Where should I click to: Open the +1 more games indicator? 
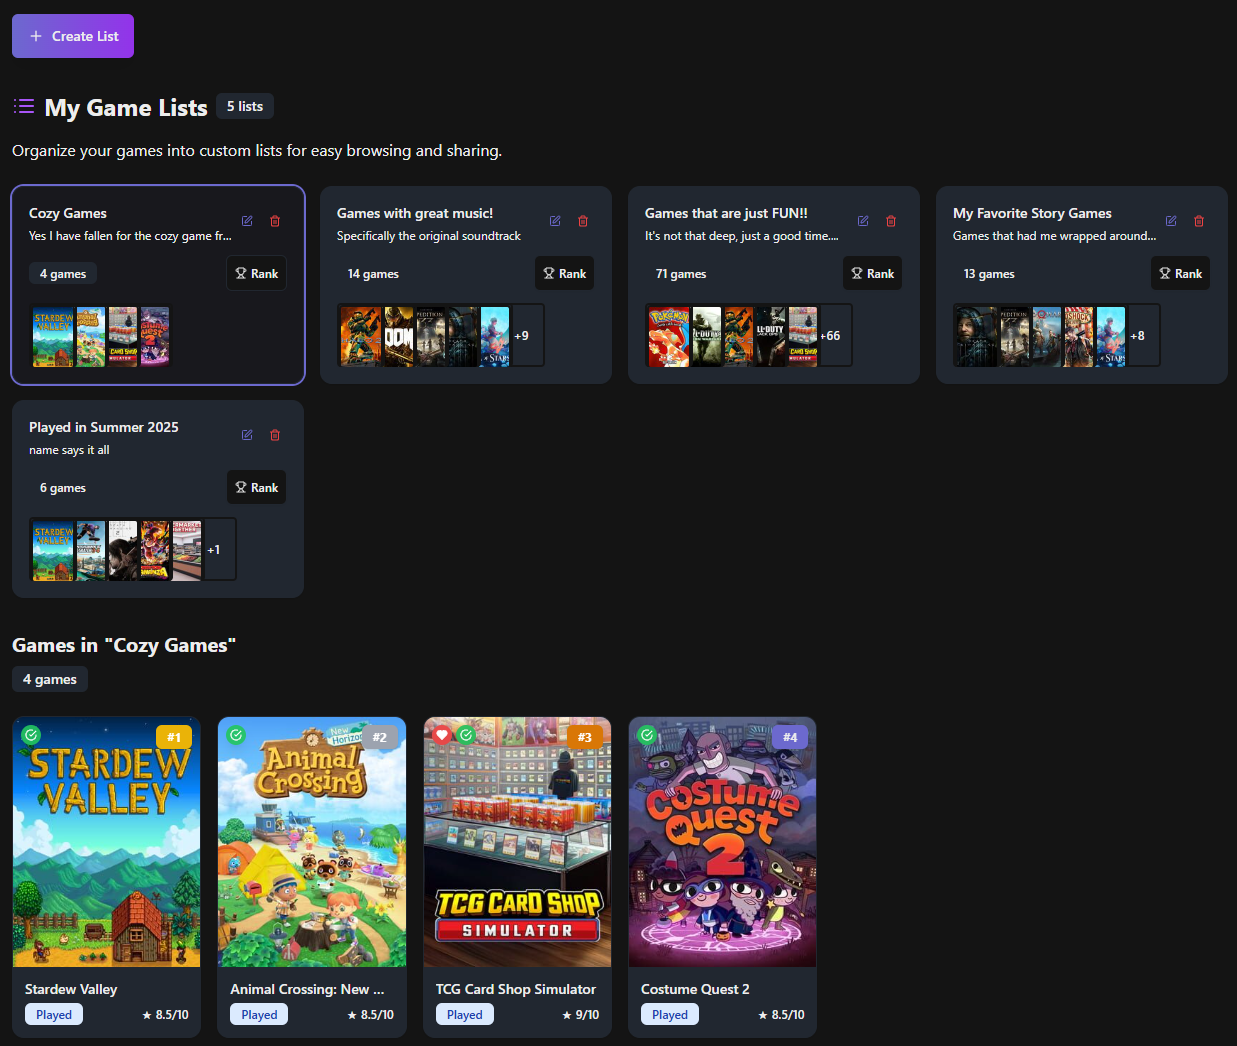pyautogui.click(x=214, y=550)
